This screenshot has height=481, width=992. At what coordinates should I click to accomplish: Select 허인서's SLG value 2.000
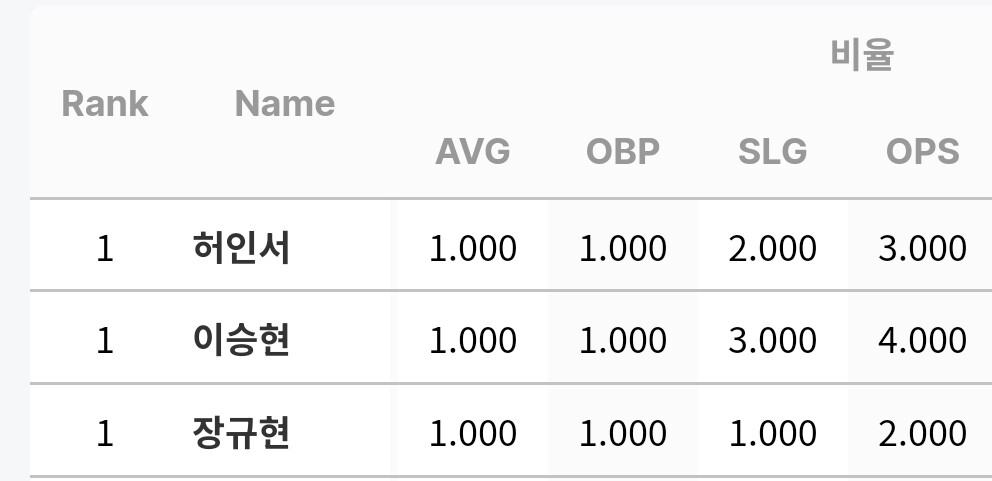[x=772, y=247]
